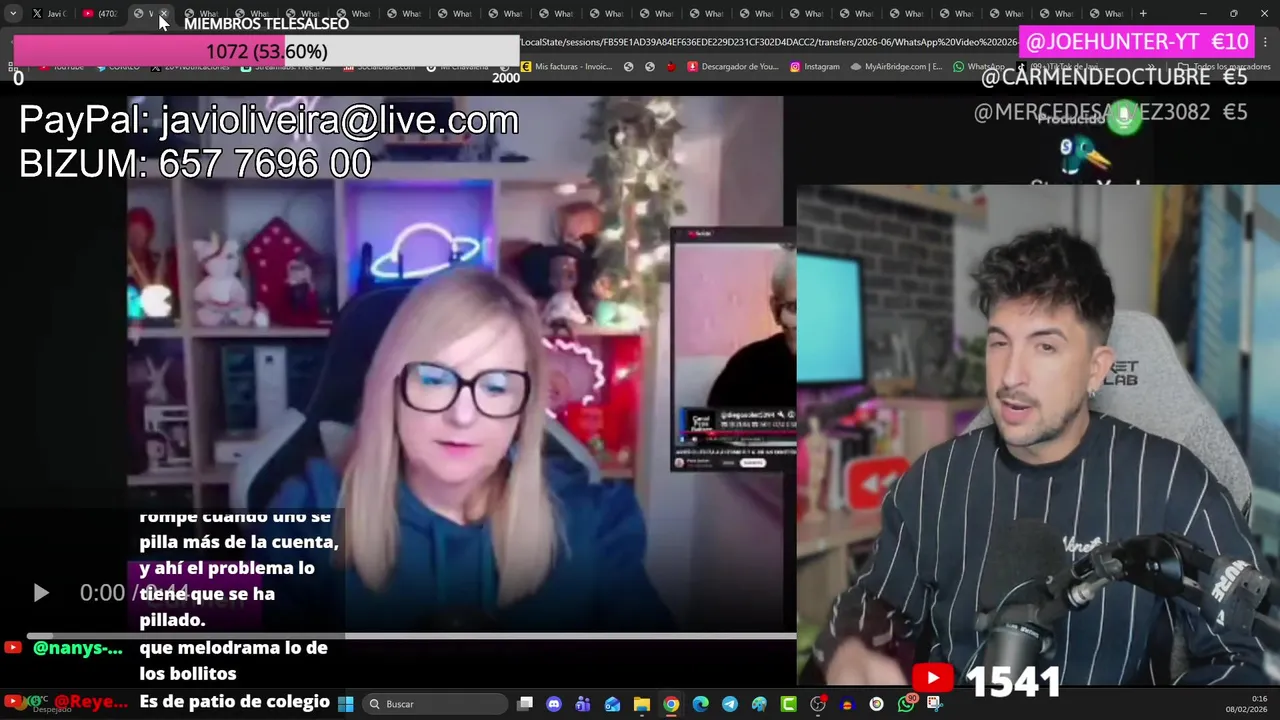Open the Instagram bookmark
The height and width of the screenshot is (720, 1280).
click(x=815, y=67)
